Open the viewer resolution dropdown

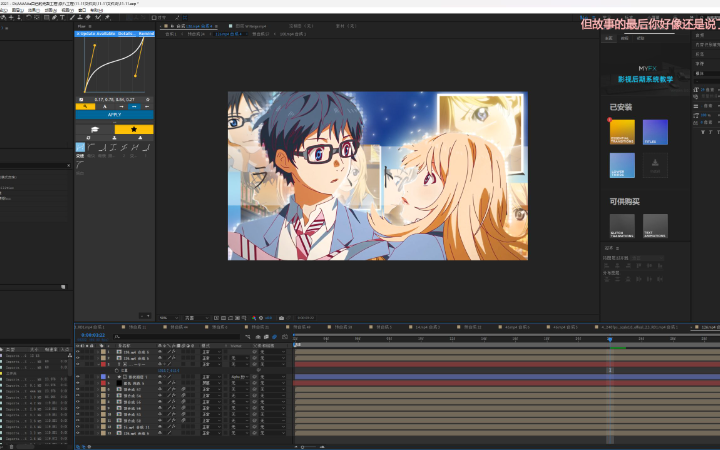click(x=197, y=318)
